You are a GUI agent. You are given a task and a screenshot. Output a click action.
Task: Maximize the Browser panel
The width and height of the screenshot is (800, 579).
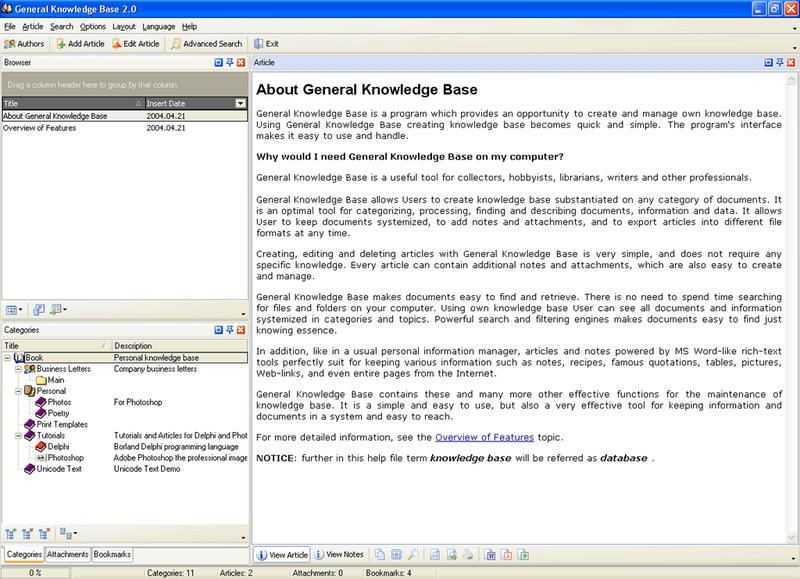point(219,62)
